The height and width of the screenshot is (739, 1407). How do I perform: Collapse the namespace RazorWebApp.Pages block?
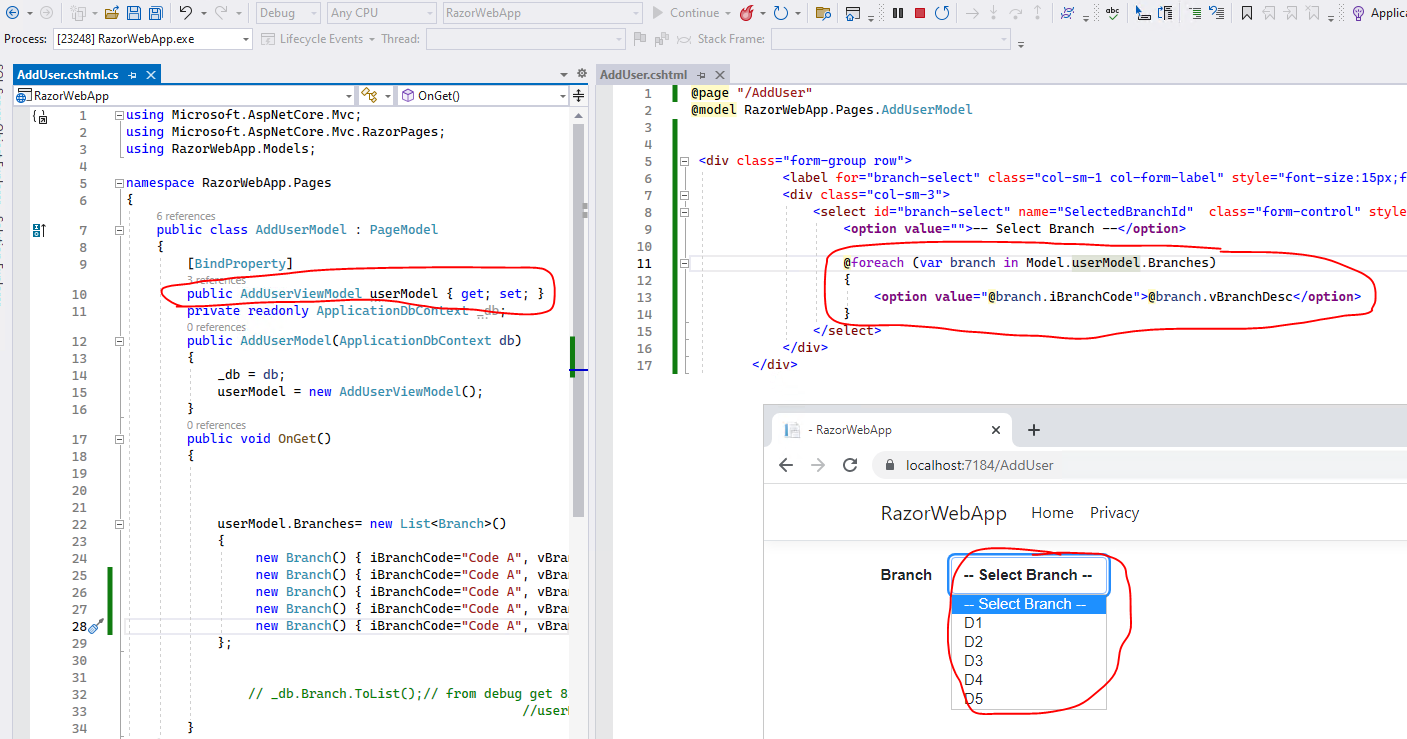[x=119, y=183]
